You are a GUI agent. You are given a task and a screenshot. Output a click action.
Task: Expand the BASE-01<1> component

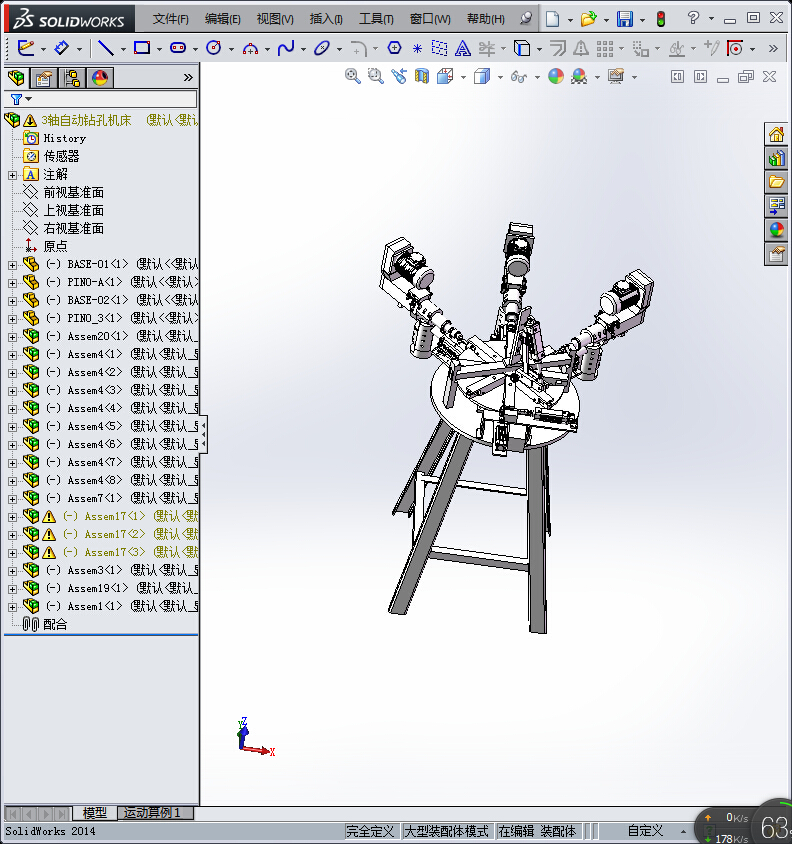click(x=12, y=265)
